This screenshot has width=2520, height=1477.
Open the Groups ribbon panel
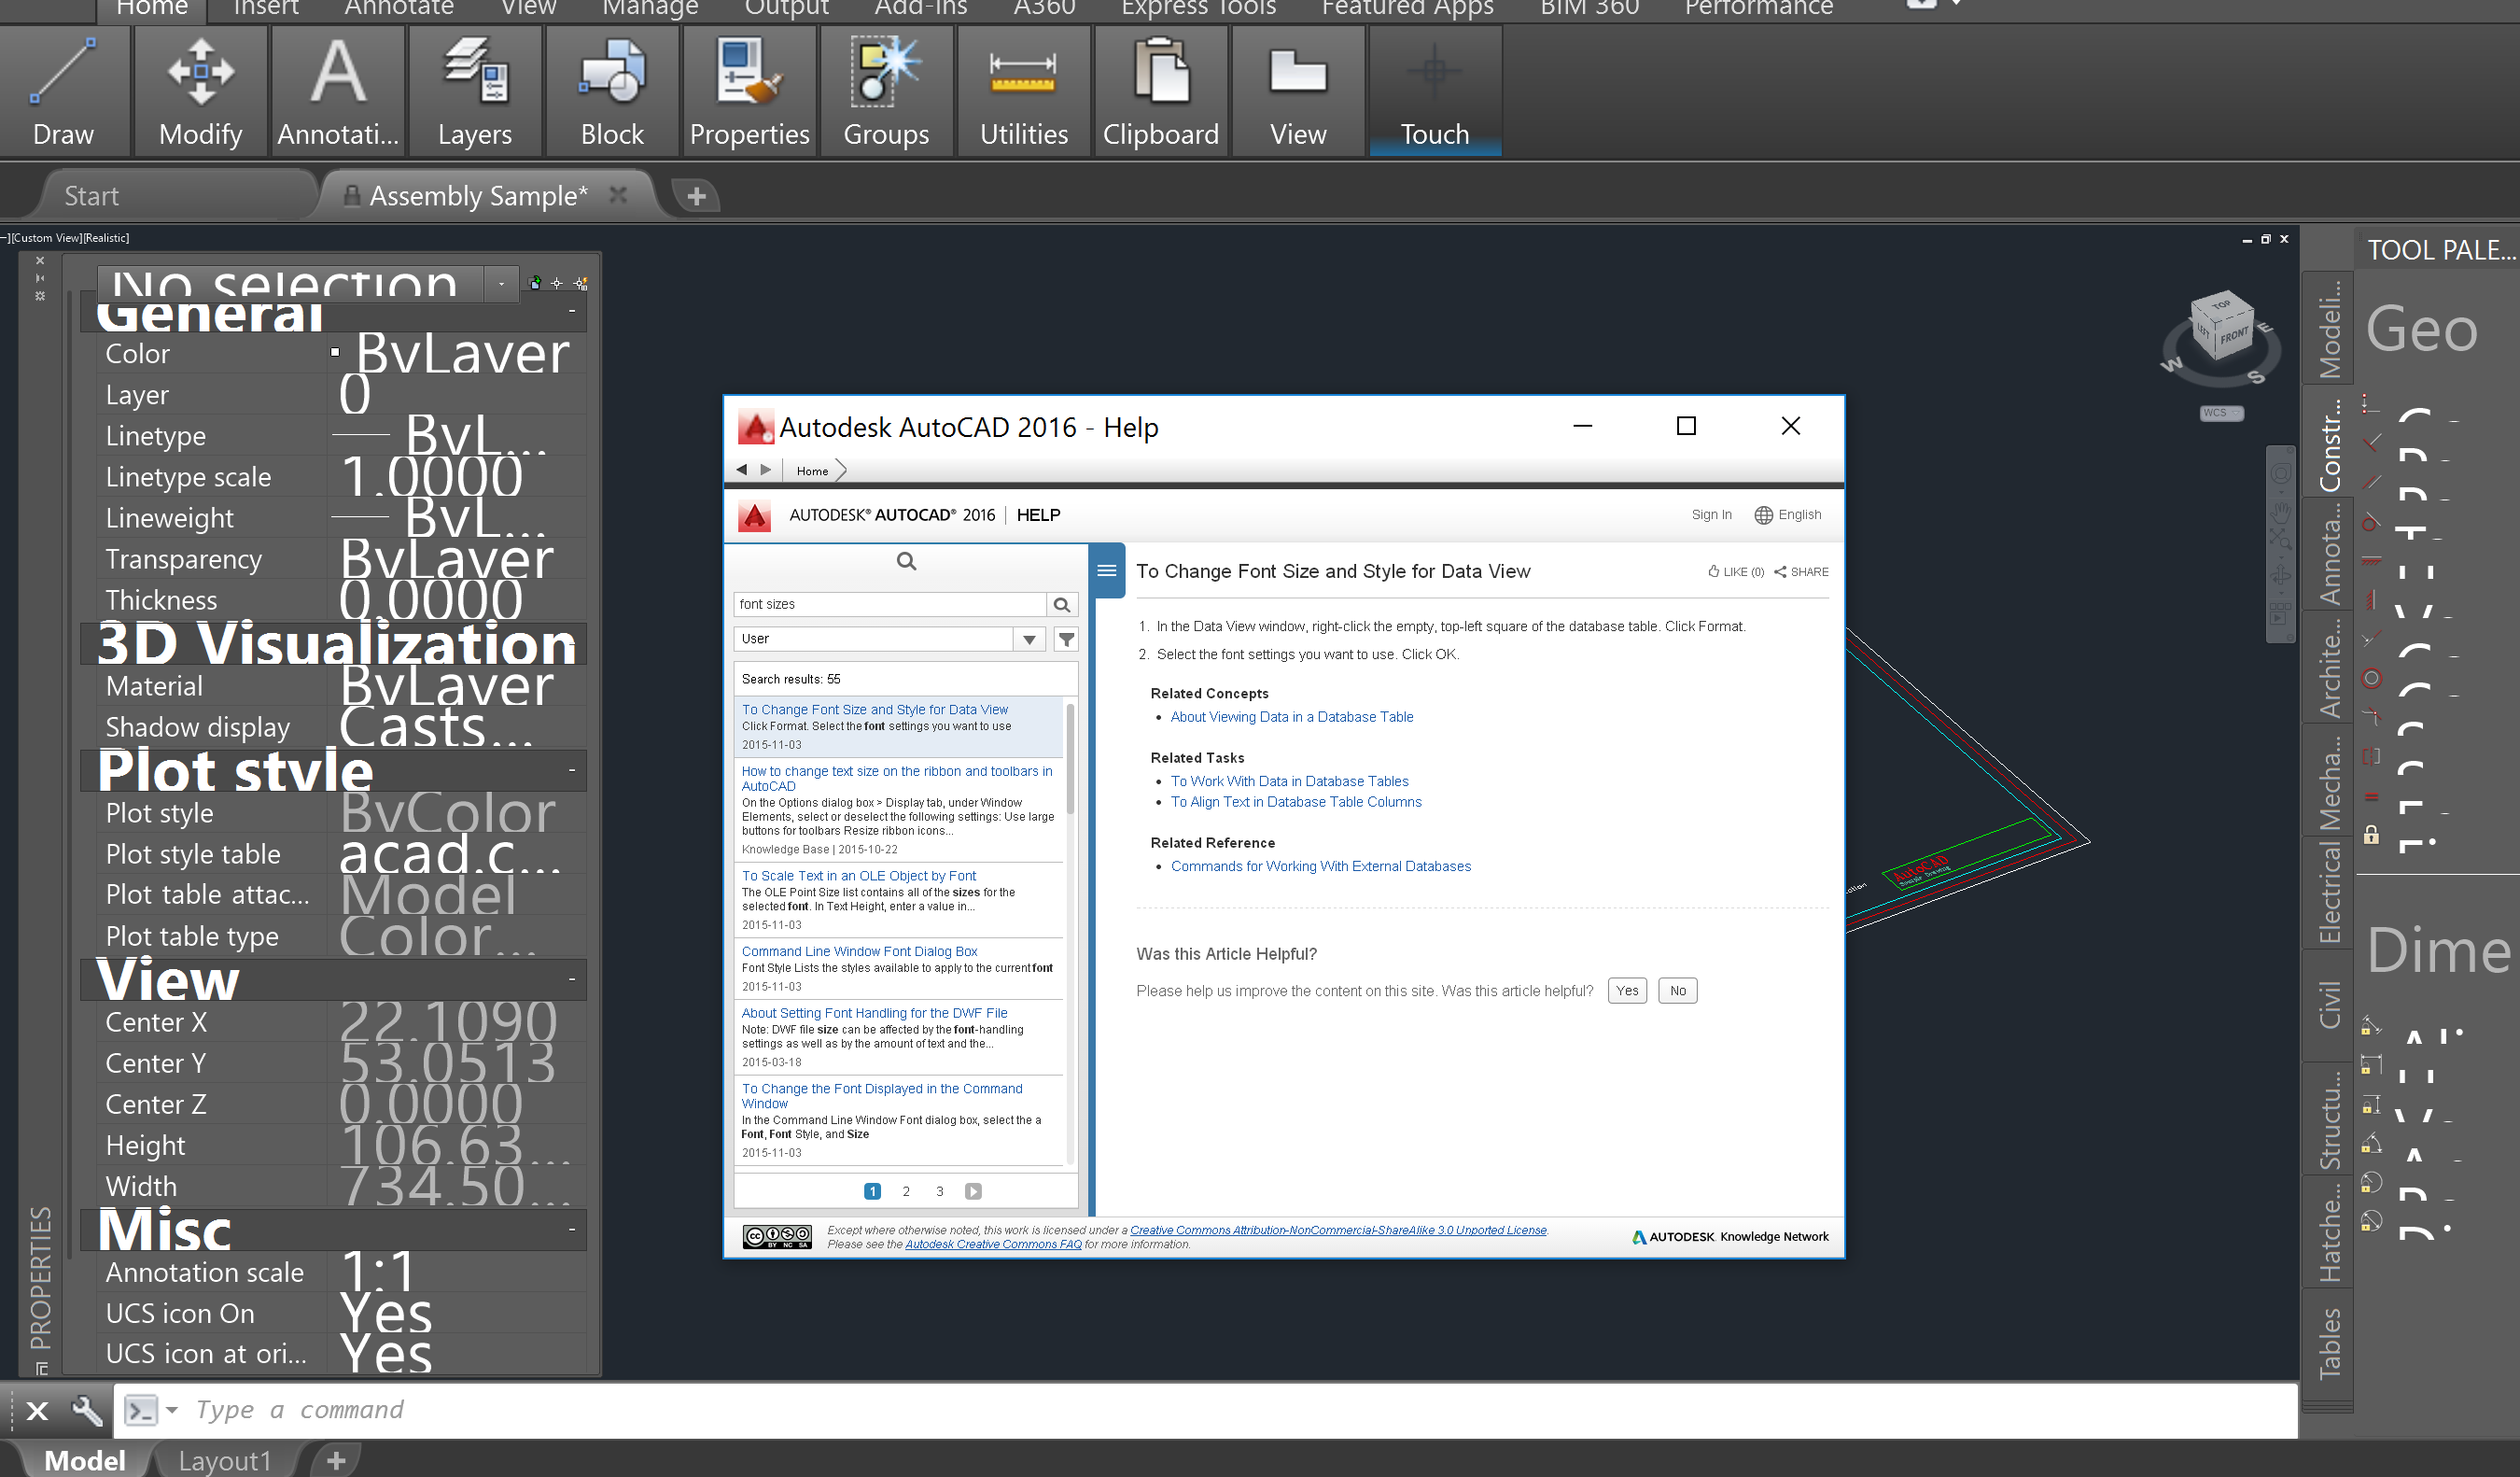click(x=886, y=90)
